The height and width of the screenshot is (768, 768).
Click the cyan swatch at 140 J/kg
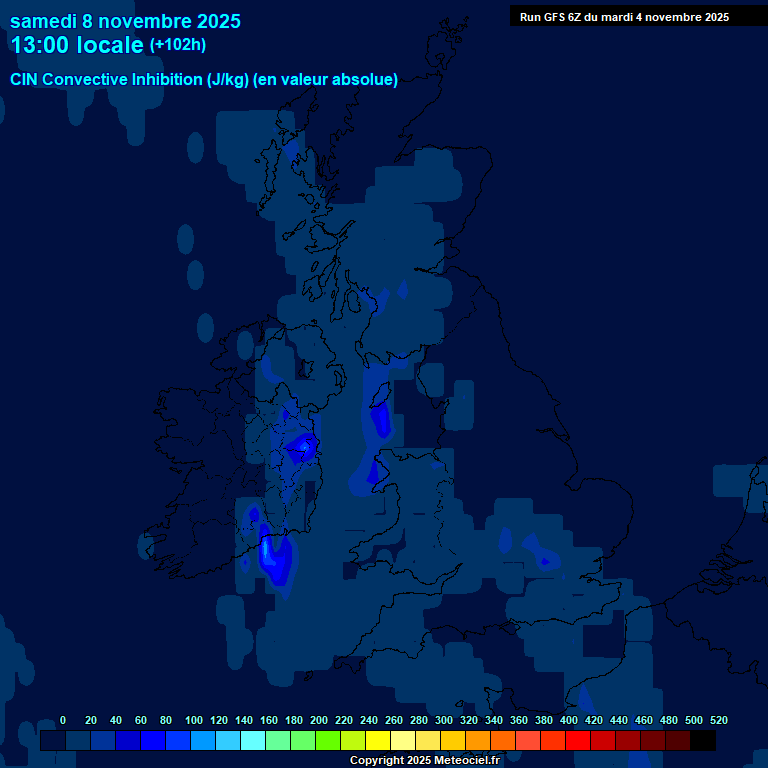[x=253, y=741]
